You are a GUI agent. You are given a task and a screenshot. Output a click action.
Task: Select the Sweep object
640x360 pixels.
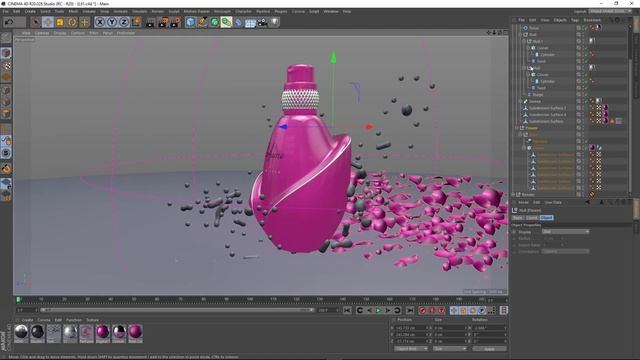(535, 101)
